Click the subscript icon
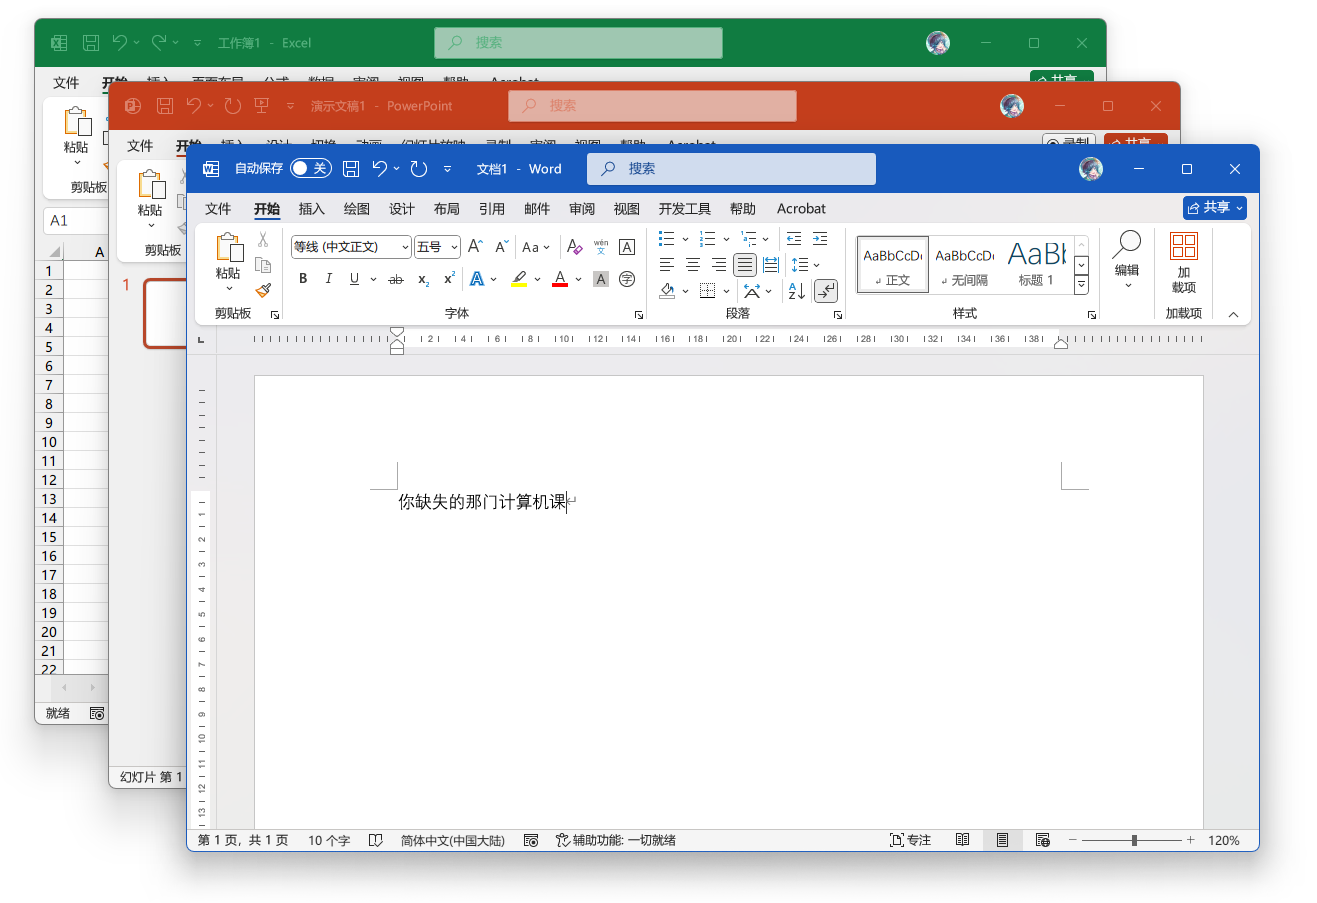Screen dimensions: 1317x903 421,279
